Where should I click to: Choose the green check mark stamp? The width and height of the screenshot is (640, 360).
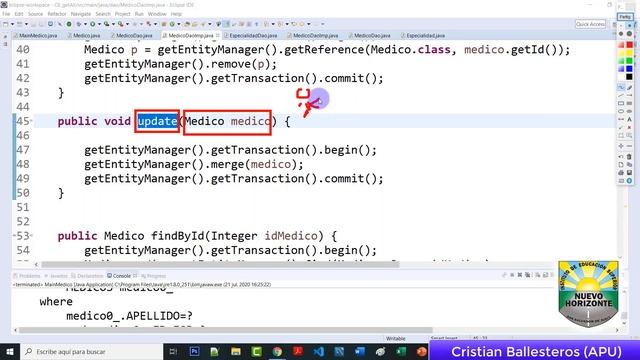point(621,127)
